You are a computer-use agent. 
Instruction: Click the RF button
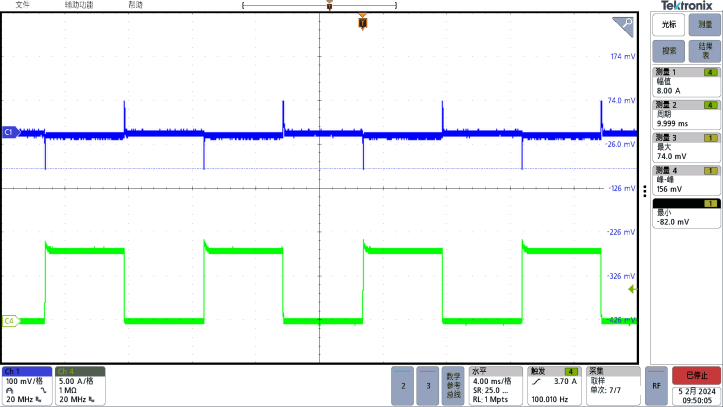pyautogui.click(x=656, y=386)
